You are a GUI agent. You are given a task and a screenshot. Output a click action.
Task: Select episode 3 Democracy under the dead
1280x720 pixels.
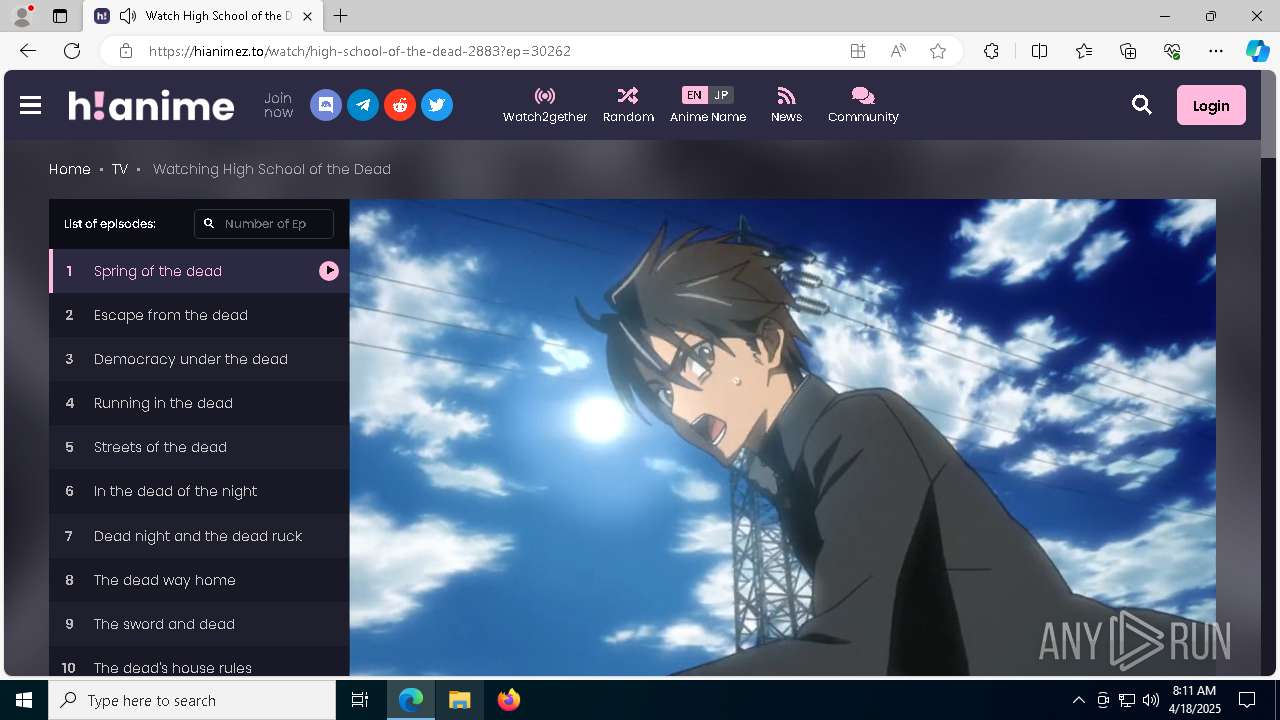point(199,359)
